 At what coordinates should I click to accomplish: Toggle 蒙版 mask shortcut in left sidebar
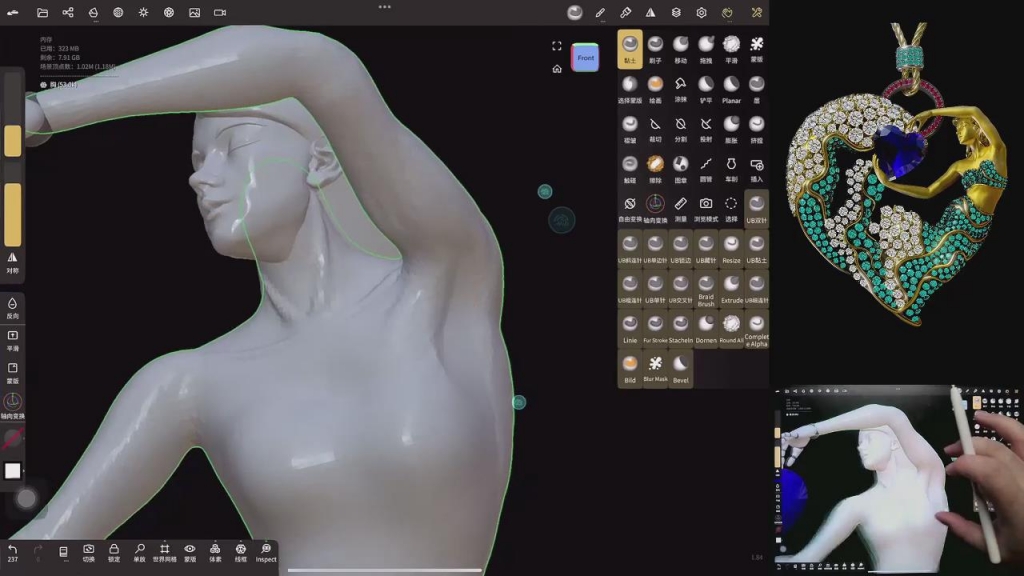(x=12, y=373)
